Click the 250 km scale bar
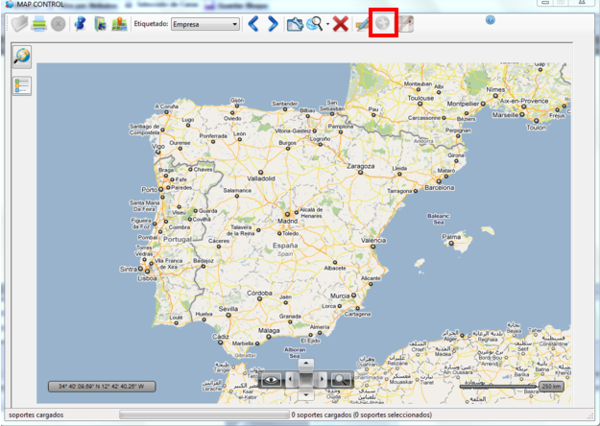This screenshot has height=426, width=600. pos(551,385)
